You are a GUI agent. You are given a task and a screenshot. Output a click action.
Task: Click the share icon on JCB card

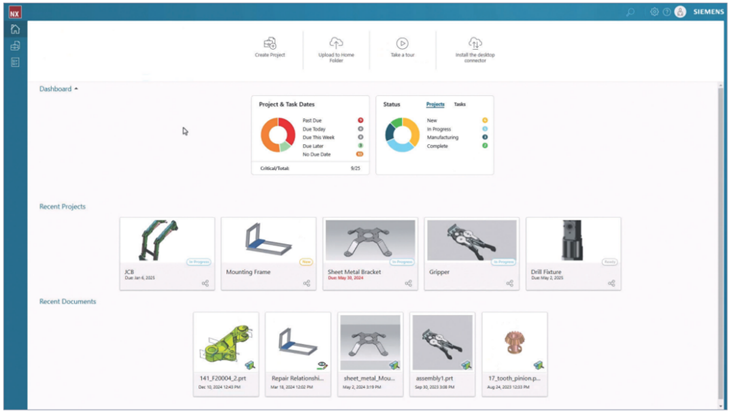pos(205,283)
